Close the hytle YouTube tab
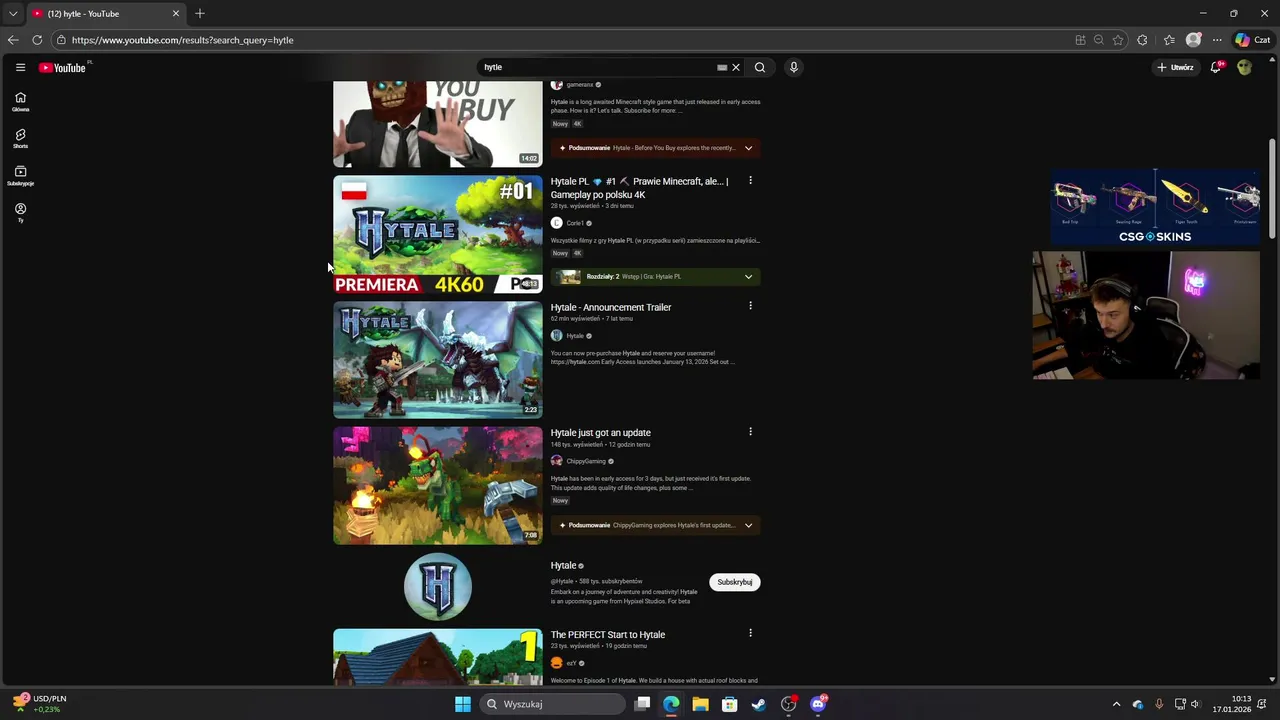The image size is (1280, 720). point(176,13)
